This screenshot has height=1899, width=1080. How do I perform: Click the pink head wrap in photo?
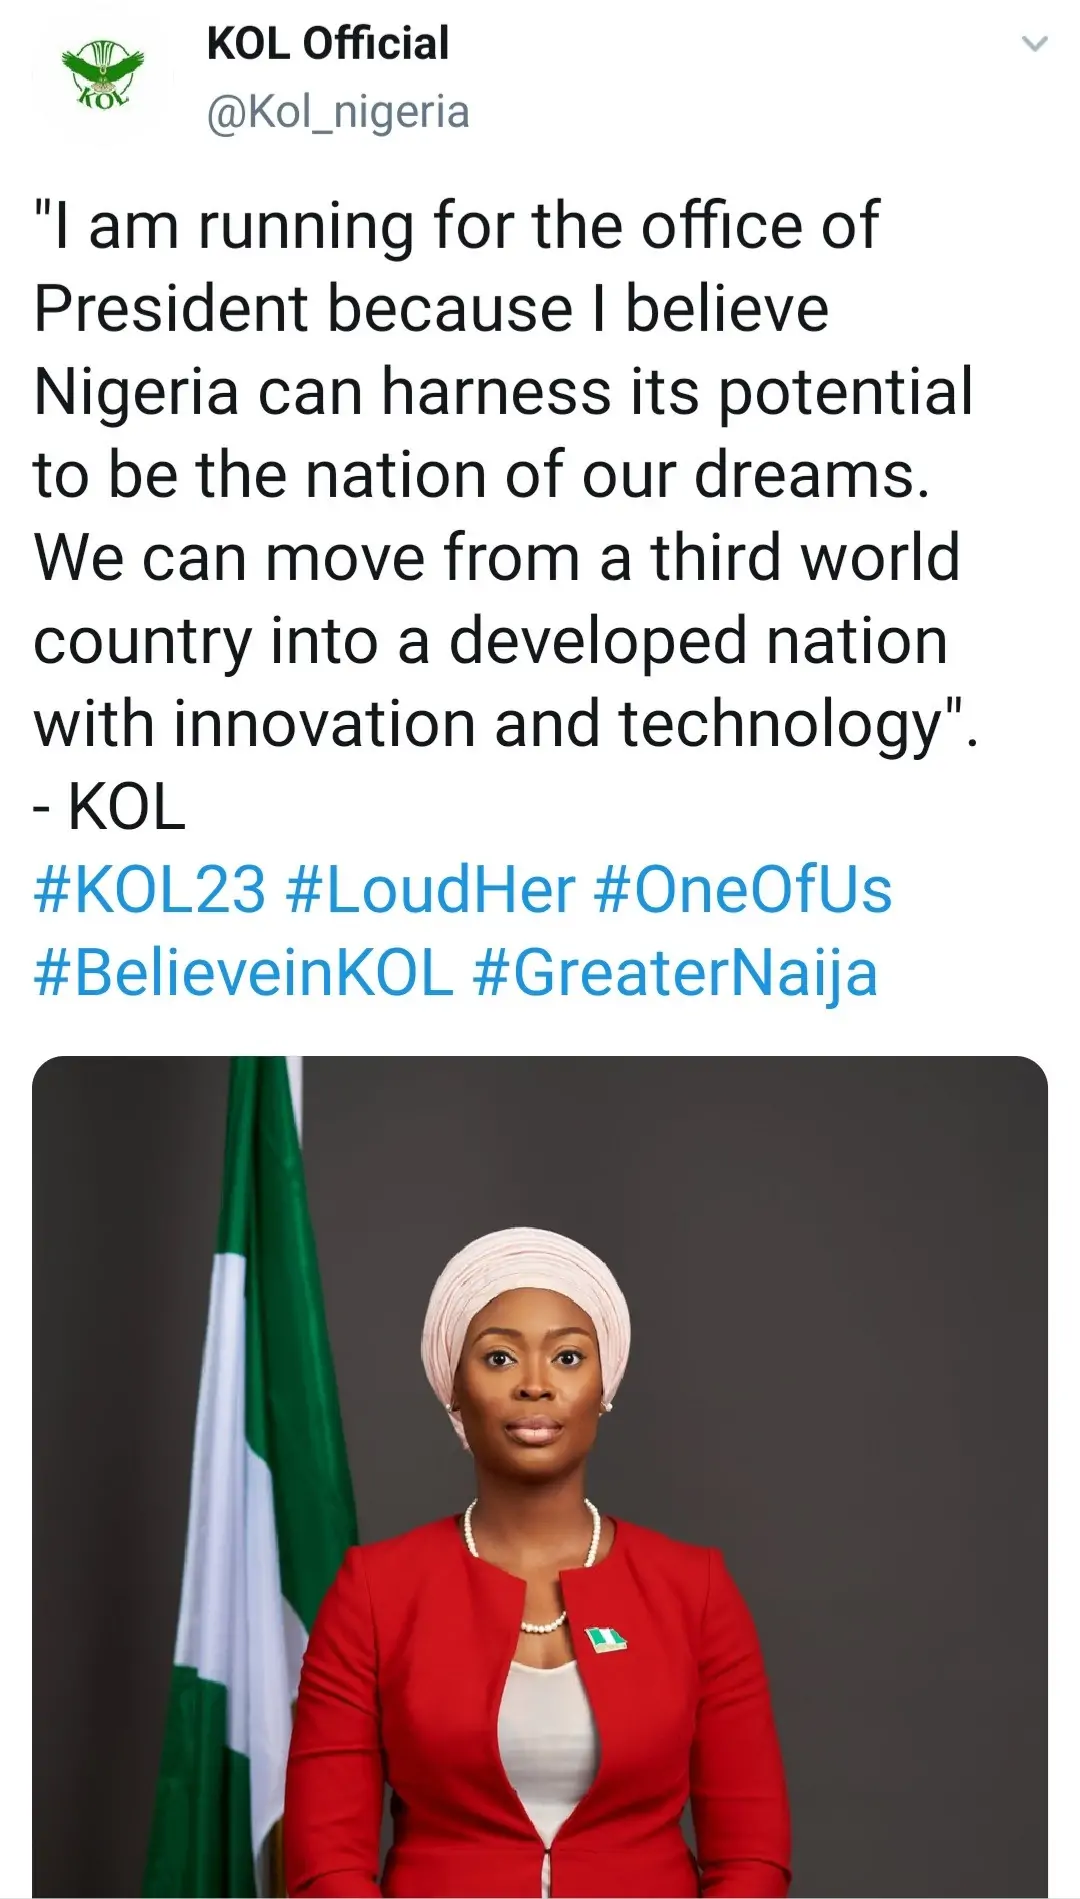(x=528, y=1290)
